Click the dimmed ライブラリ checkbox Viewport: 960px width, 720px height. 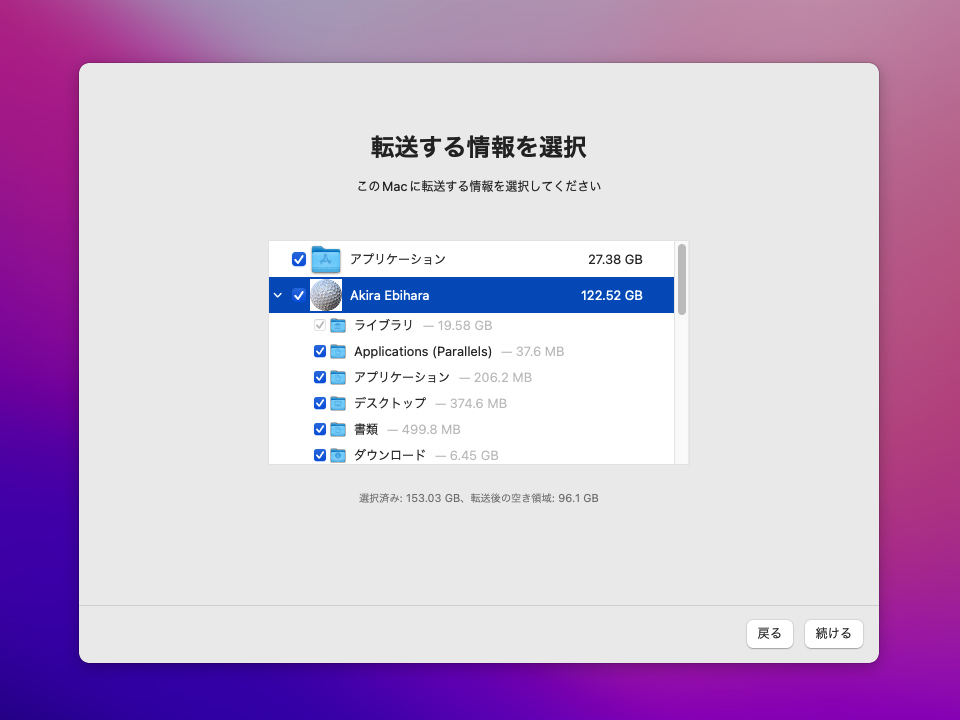320,326
